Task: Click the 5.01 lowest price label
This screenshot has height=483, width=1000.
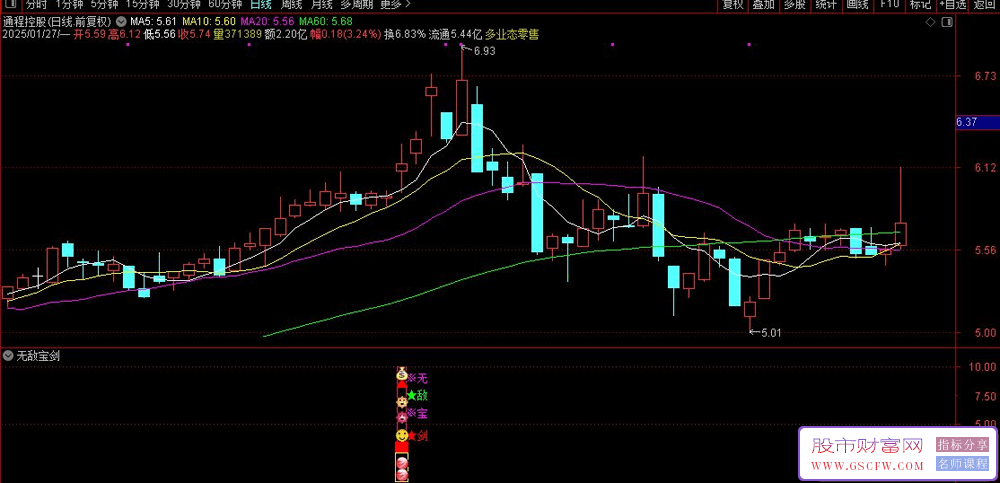Action: coord(771,332)
